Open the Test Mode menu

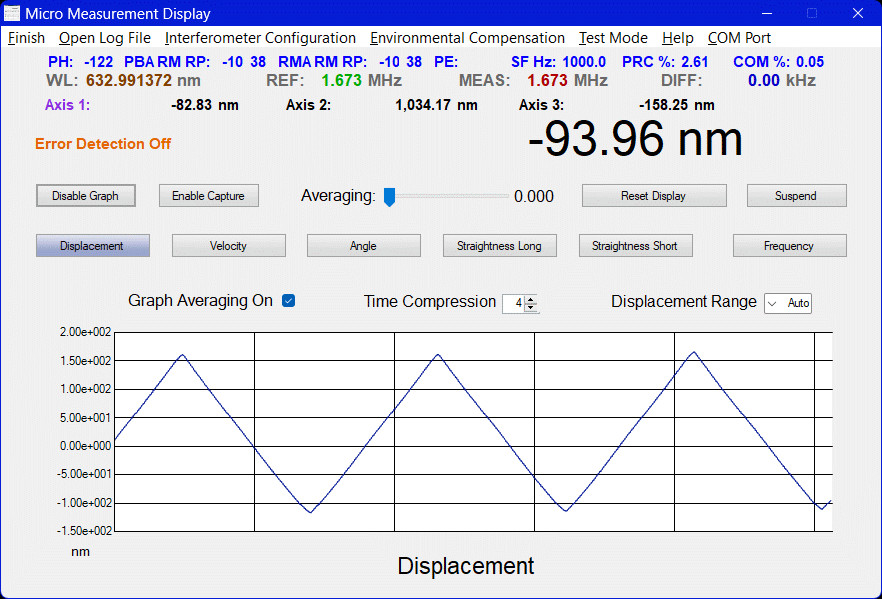point(613,38)
